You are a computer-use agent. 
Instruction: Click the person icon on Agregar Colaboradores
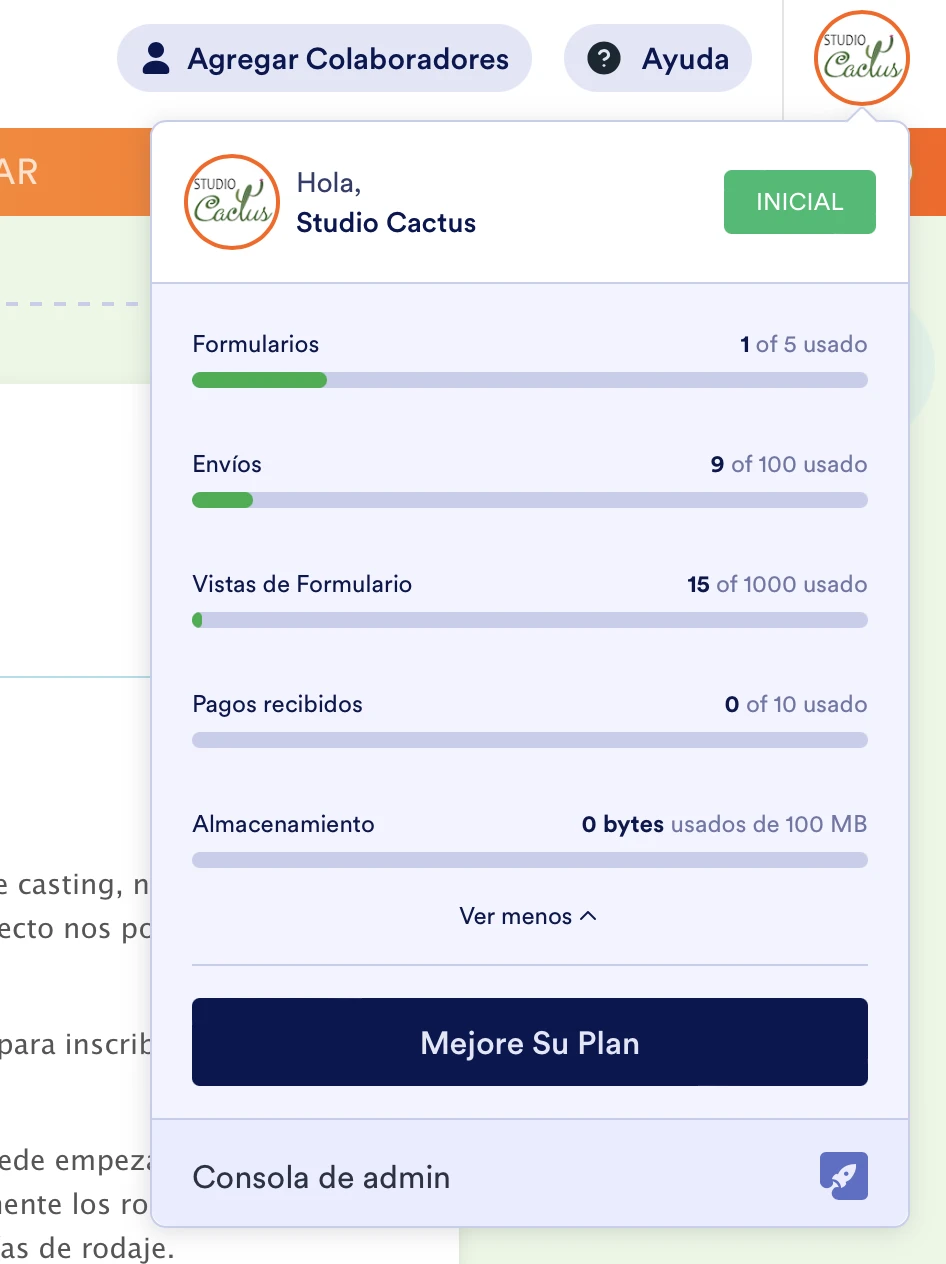coord(154,58)
